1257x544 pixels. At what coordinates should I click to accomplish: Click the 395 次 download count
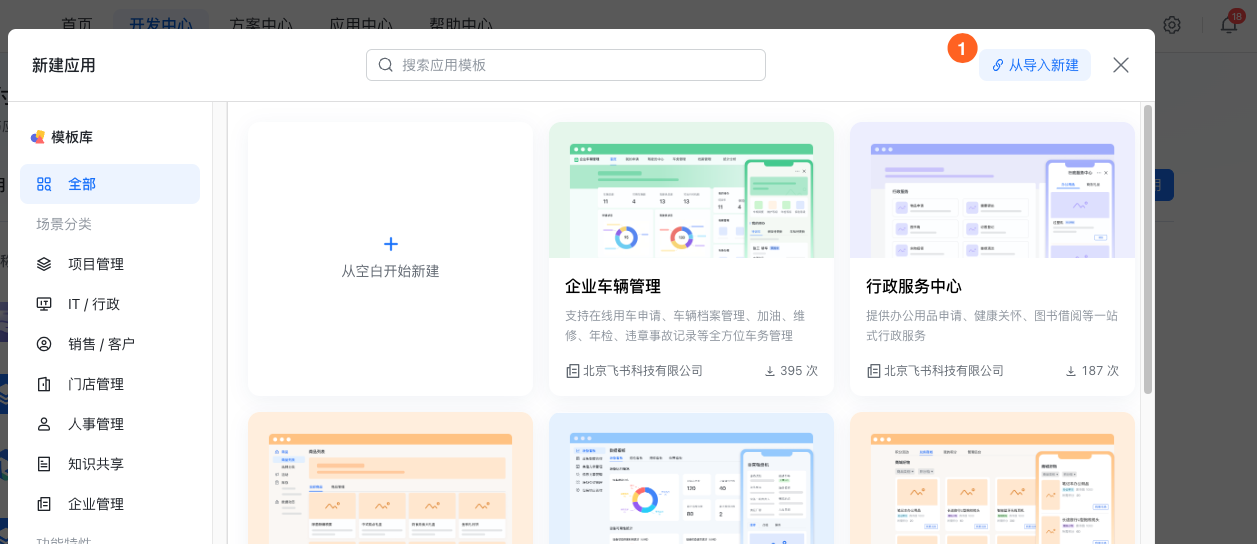(x=799, y=371)
